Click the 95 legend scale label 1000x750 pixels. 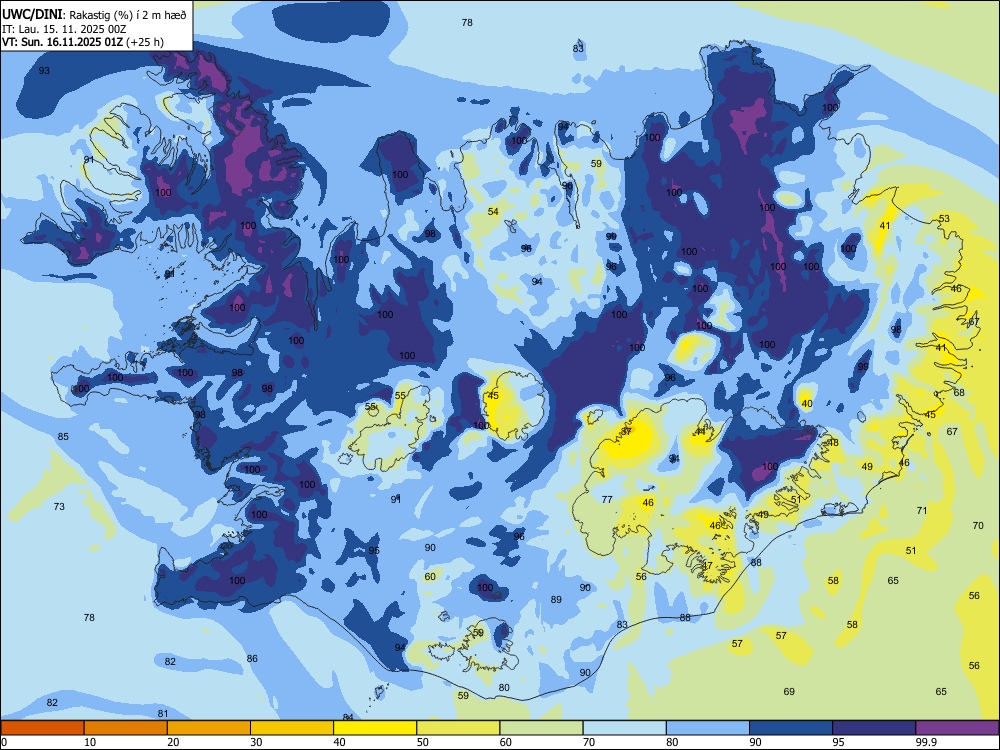click(x=839, y=742)
